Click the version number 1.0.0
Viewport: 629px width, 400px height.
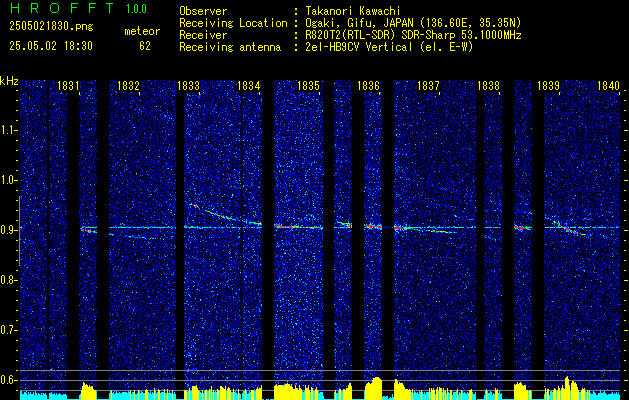[136, 8]
